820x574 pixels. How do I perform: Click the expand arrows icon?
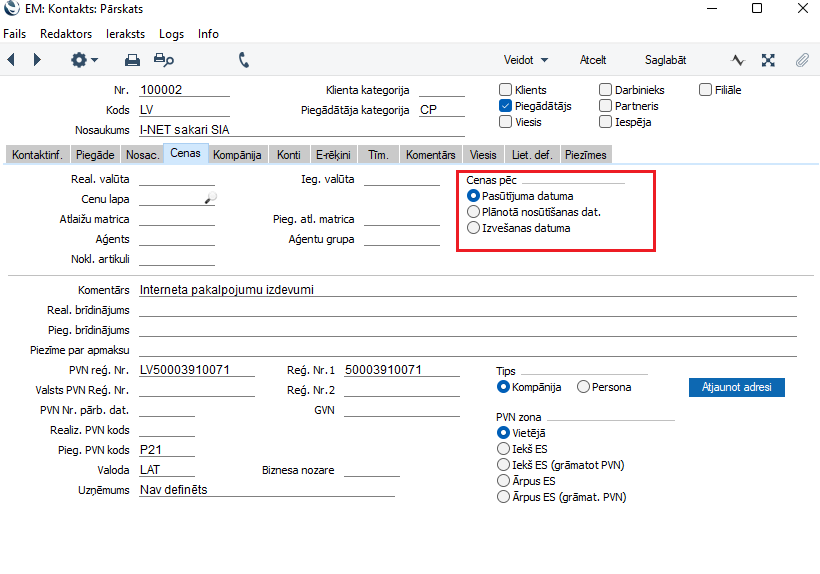point(768,60)
